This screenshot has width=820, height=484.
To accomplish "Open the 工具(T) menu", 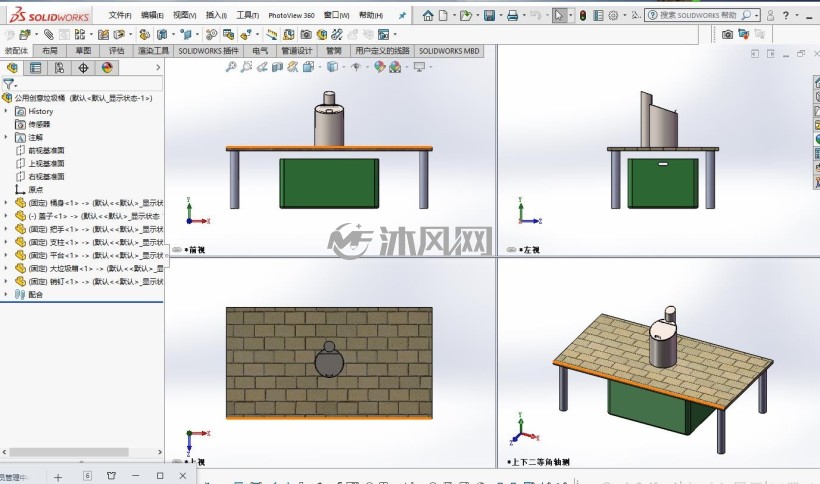I will pyautogui.click(x=247, y=15).
